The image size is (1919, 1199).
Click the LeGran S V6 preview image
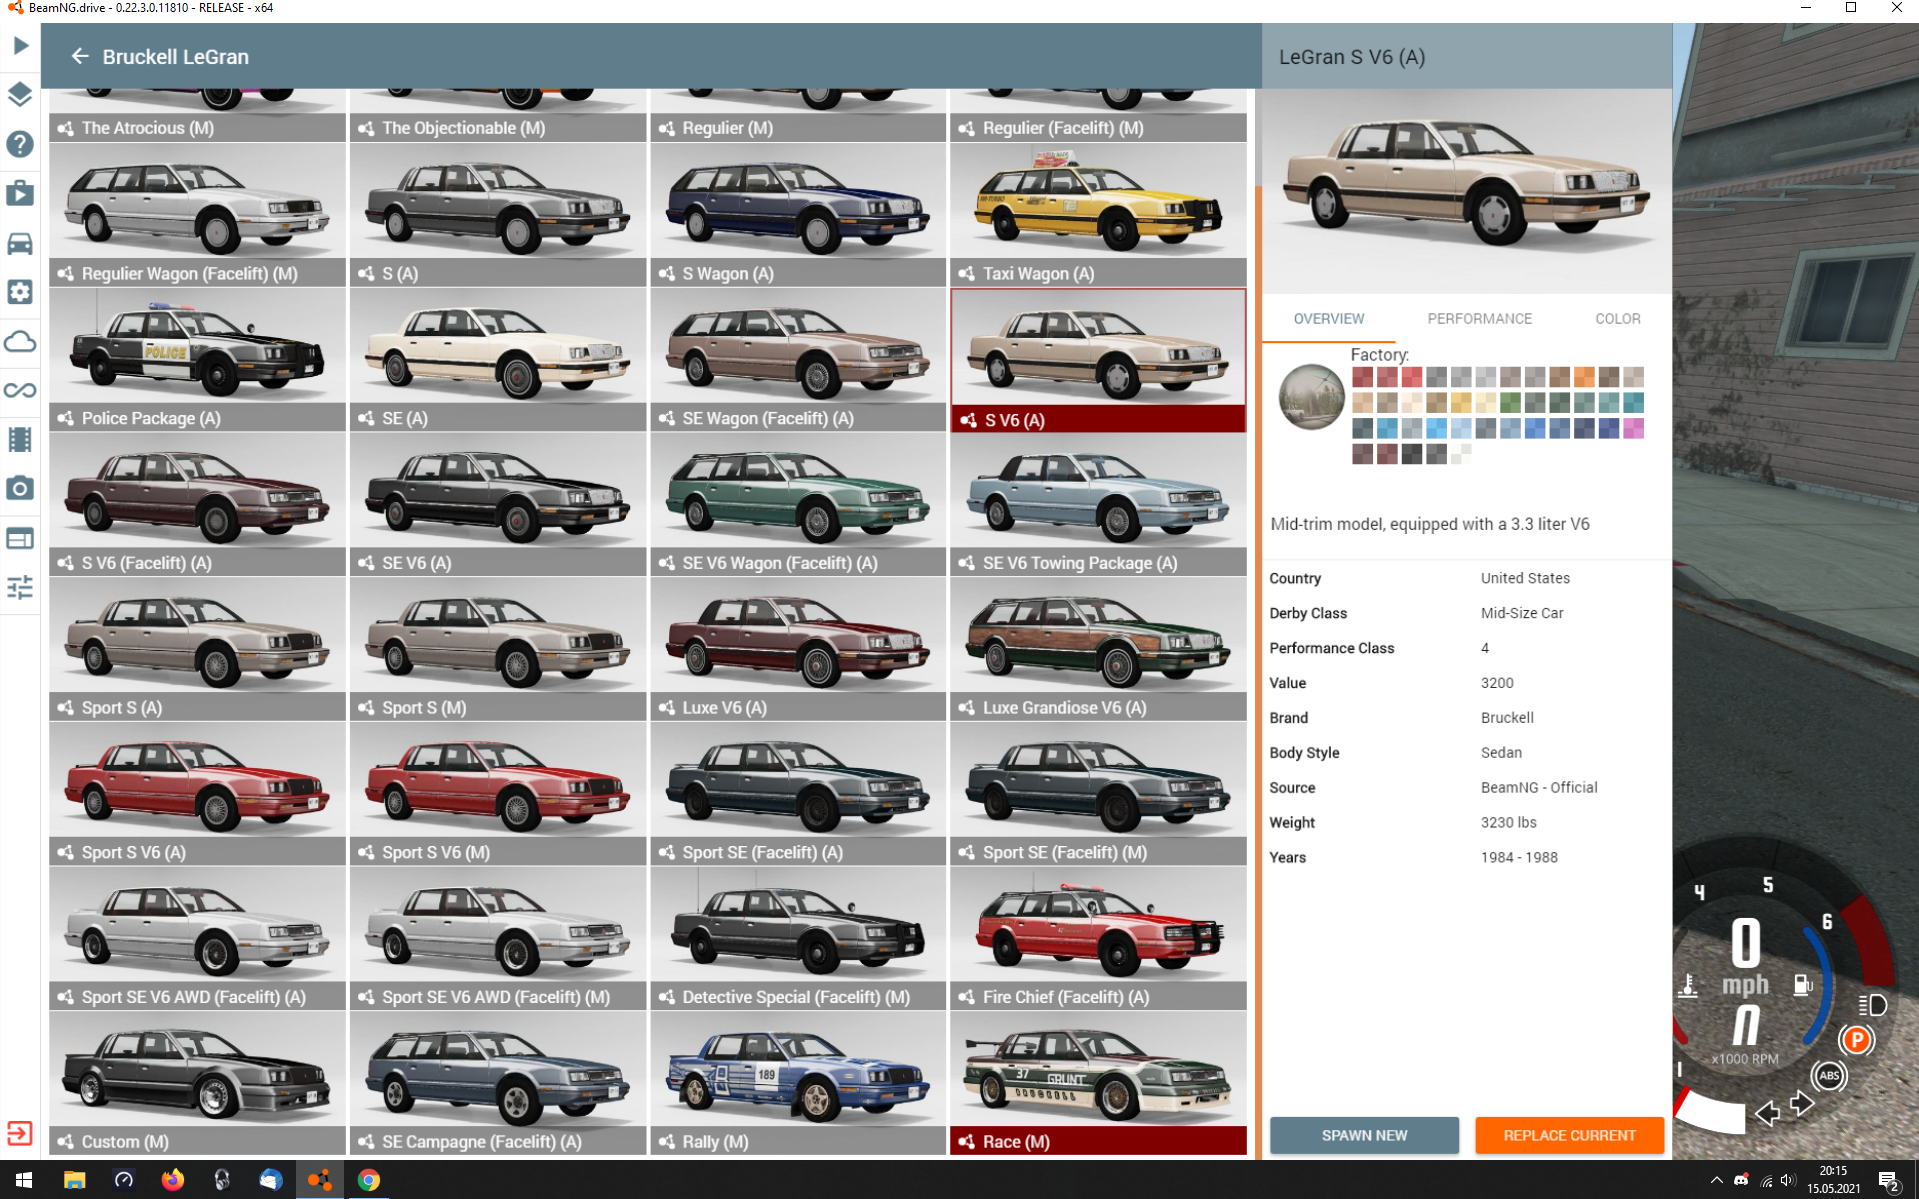[x=1466, y=190]
